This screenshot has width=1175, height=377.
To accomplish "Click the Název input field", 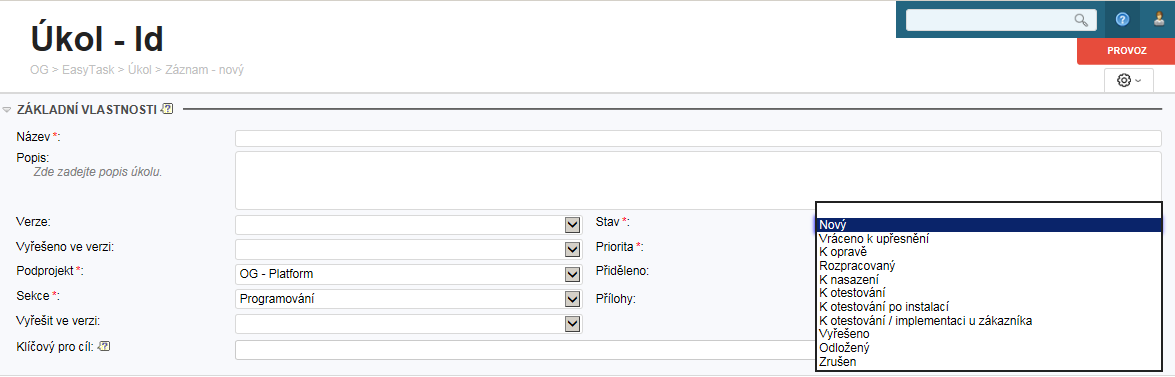I will (698, 139).
